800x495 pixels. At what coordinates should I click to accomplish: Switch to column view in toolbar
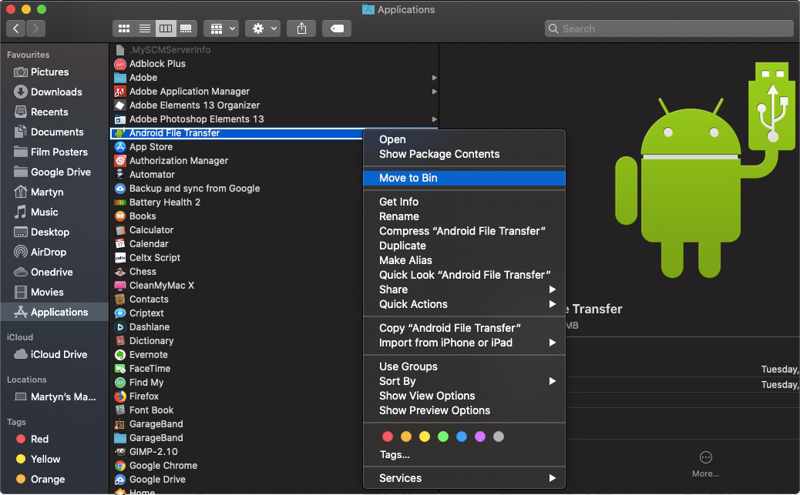point(166,29)
